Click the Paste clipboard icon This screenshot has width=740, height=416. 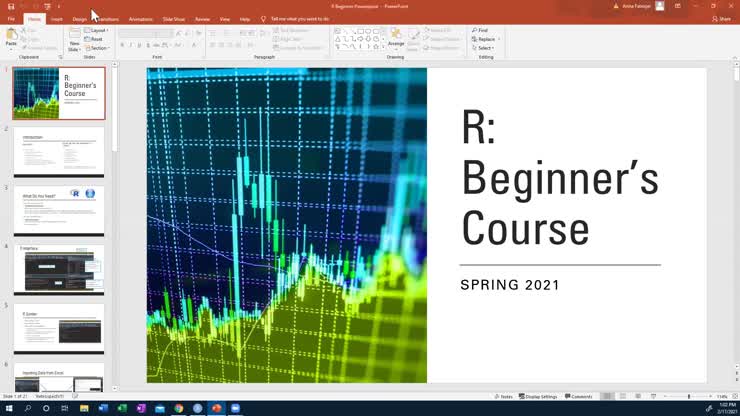[11, 34]
